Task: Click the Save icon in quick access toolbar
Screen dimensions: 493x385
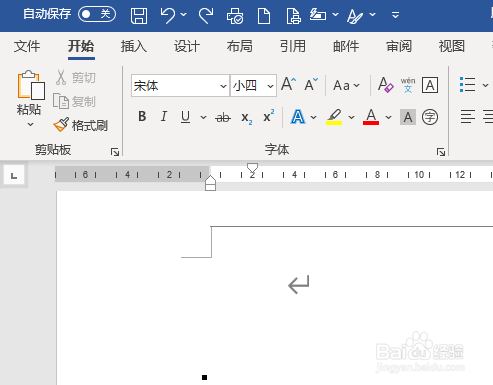Action: point(139,15)
